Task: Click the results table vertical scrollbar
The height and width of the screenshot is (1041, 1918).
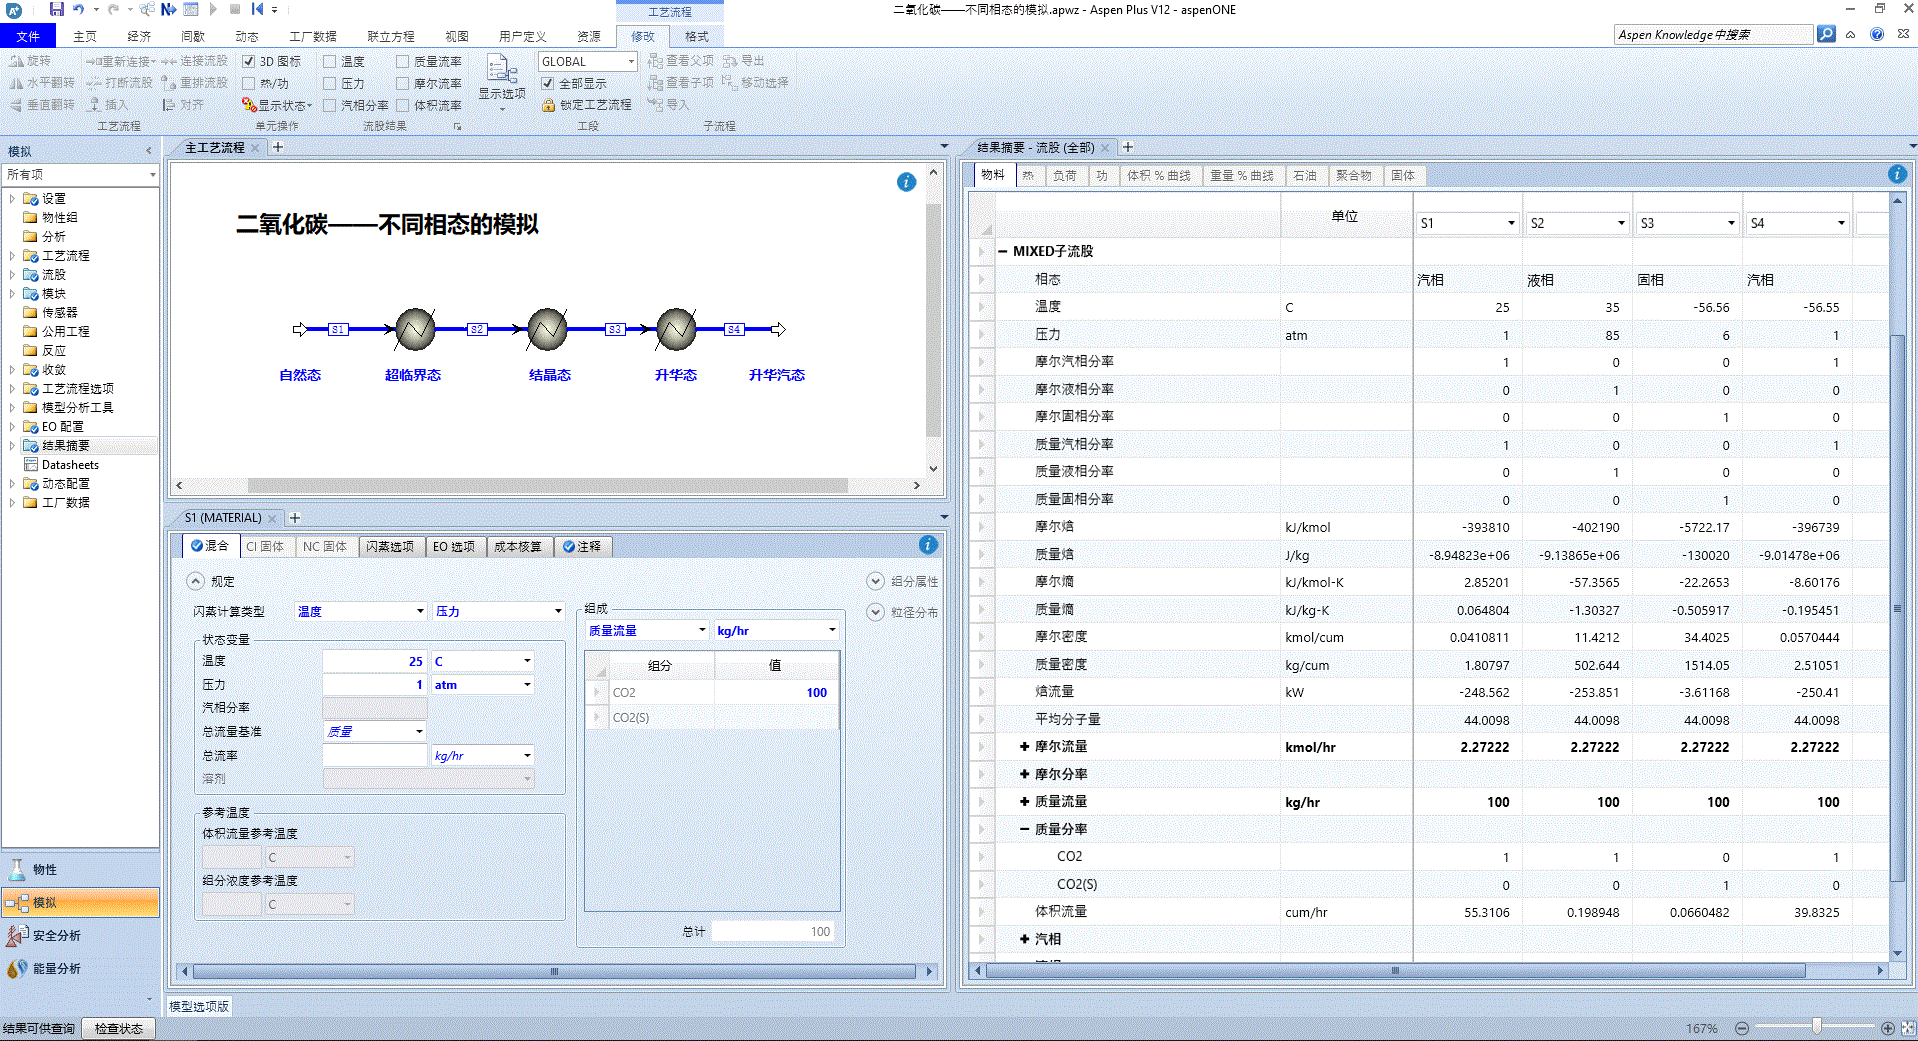Action: point(1897,608)
